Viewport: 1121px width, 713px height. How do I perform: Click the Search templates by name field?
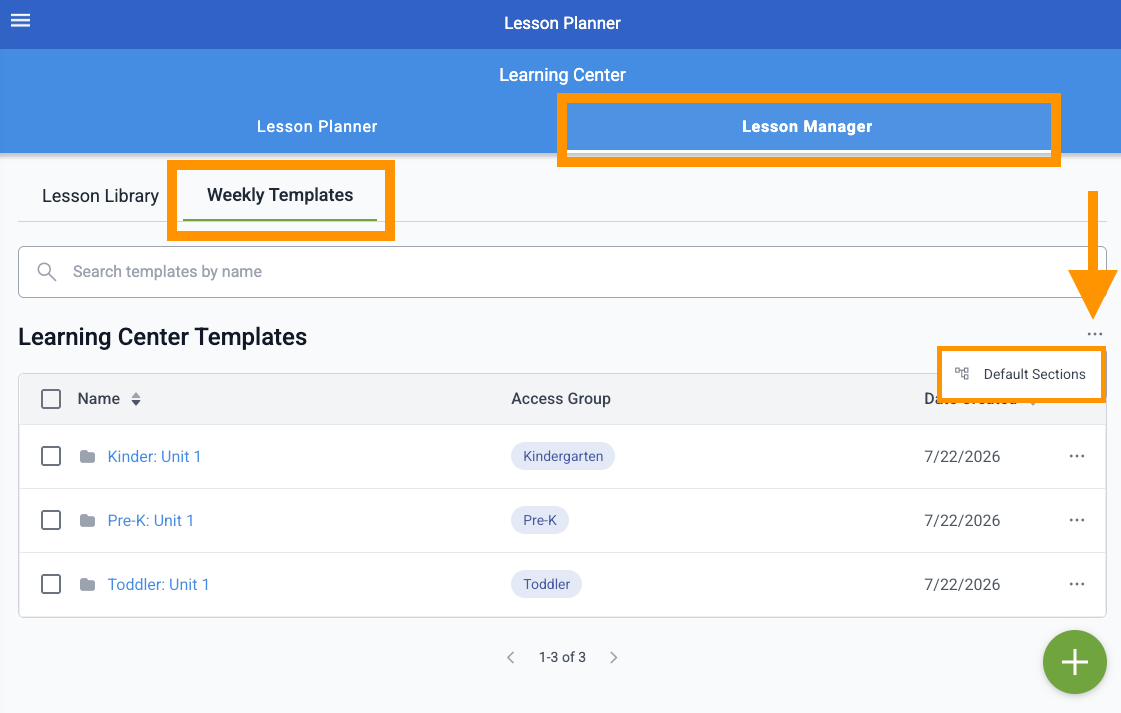[562, 272]
